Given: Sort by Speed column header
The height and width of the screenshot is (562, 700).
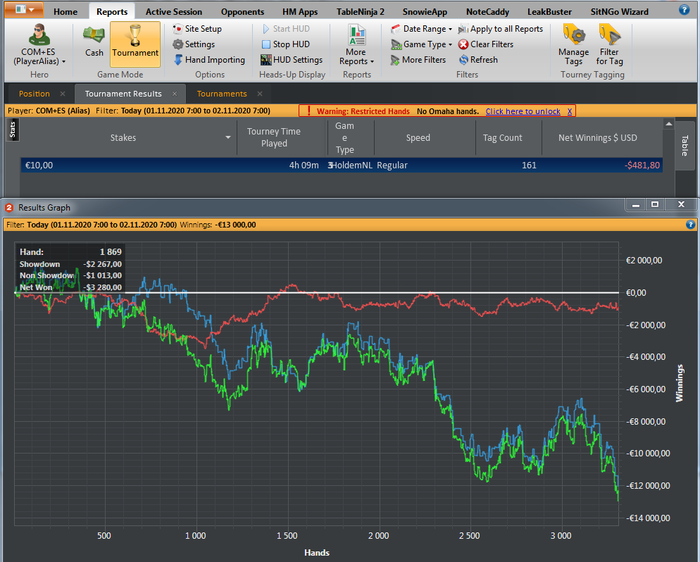Looking at the screenshot, I should tap(418, 137).
